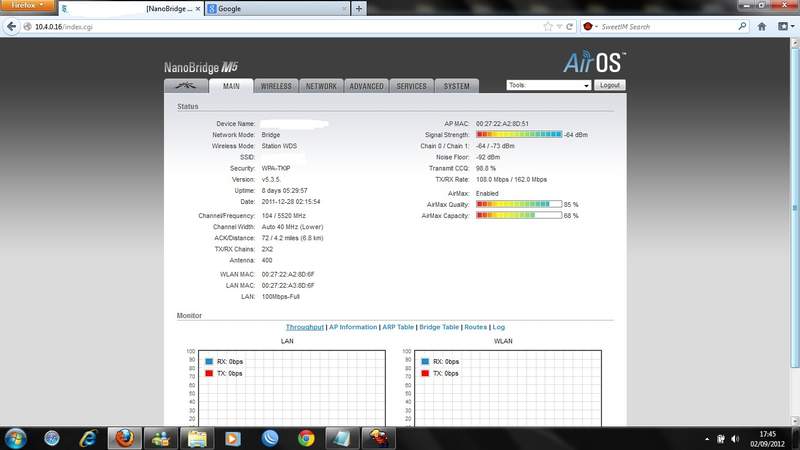Switch to the Google browser tab
This screenshot has width=800, height=450.
click(278, 9)
